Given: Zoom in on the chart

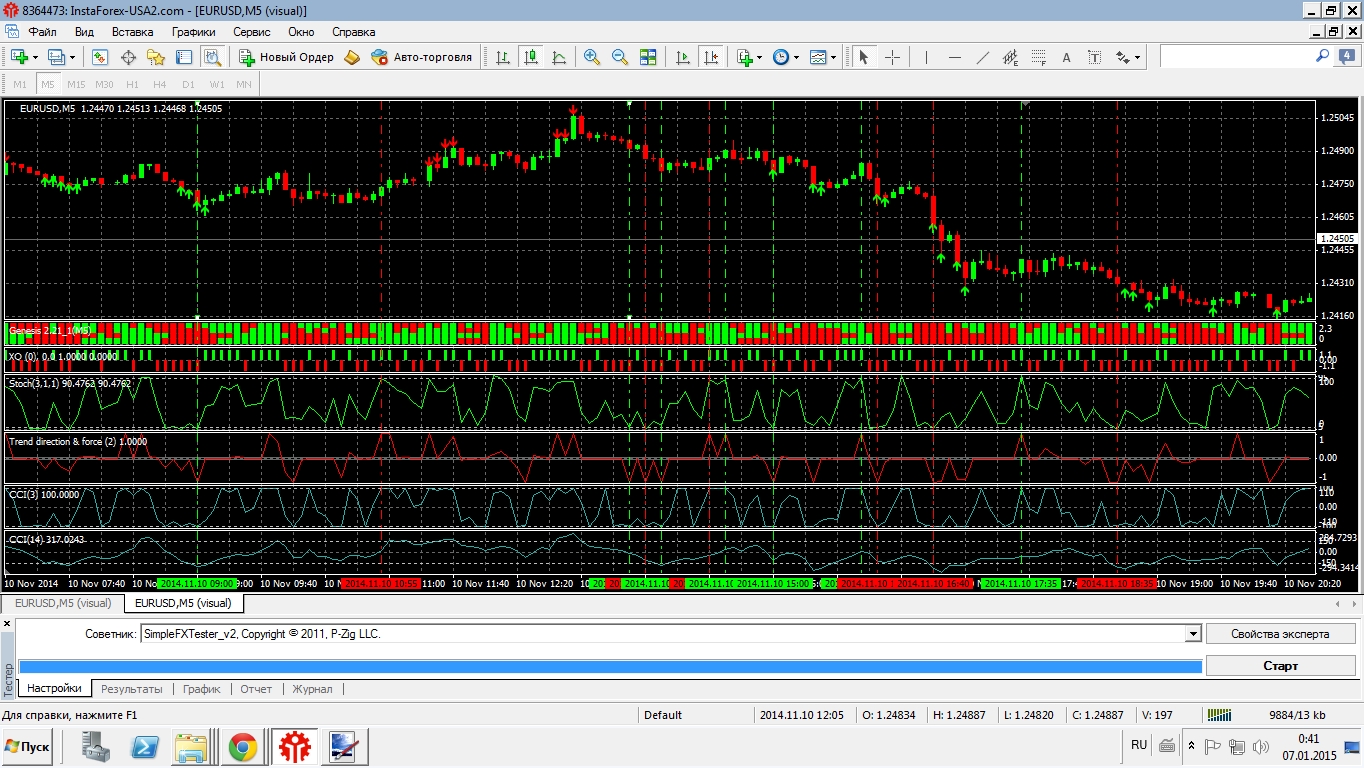Looking at the screenshot, I should 592,57.
